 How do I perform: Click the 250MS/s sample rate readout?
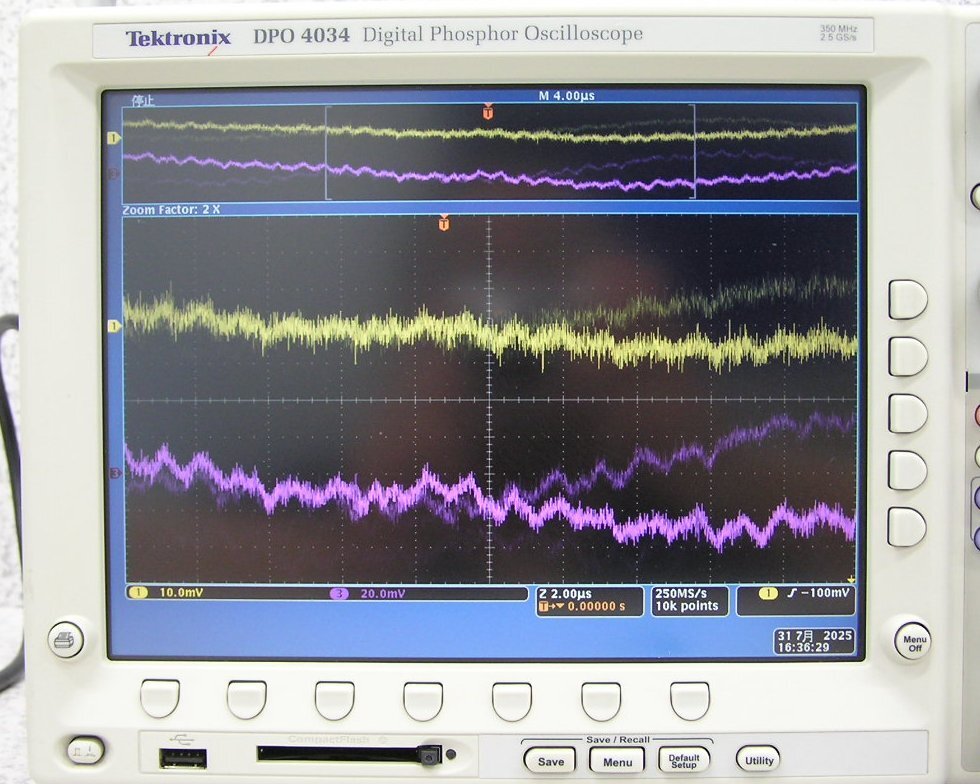pyautogui.click(x=681, y=594)
